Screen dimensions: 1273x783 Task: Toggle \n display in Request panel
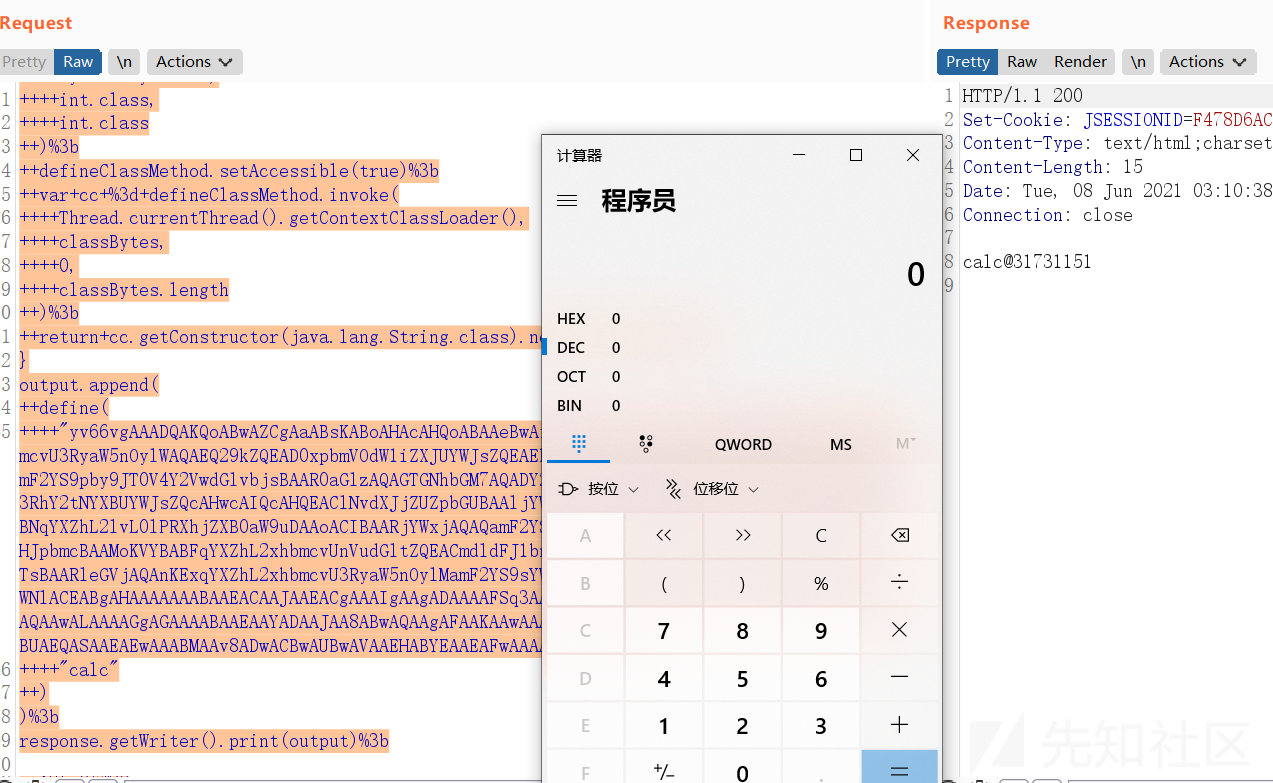[124, 62]
